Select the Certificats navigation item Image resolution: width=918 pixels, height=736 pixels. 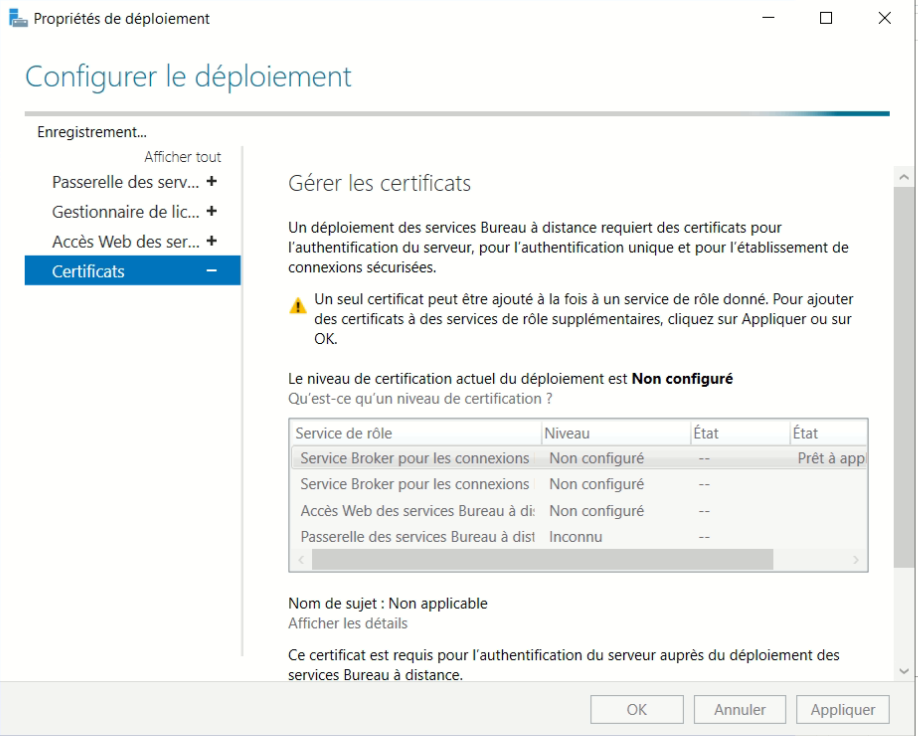coord(89,271)
